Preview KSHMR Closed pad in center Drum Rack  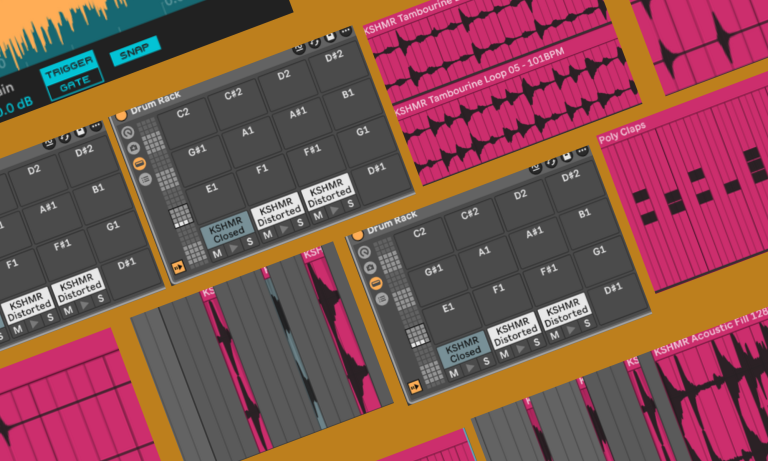point(234,247)
